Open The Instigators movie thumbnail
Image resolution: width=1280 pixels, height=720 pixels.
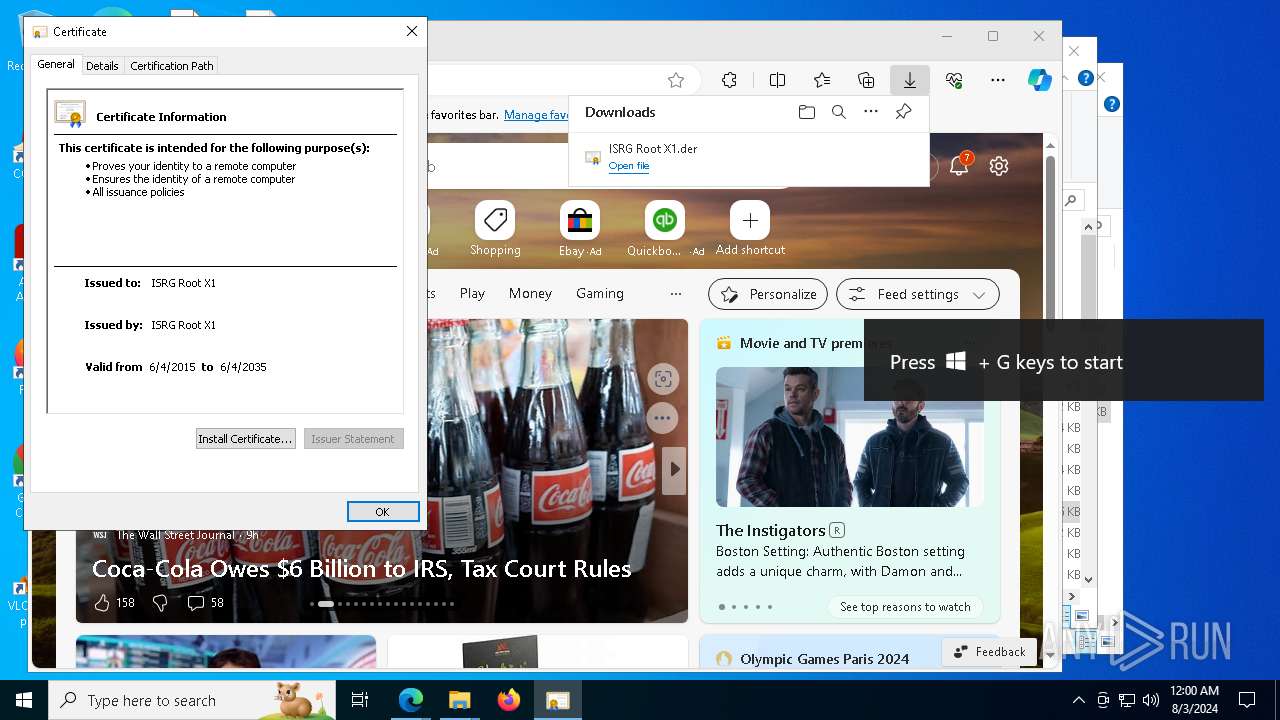click(x=850, y=437)
